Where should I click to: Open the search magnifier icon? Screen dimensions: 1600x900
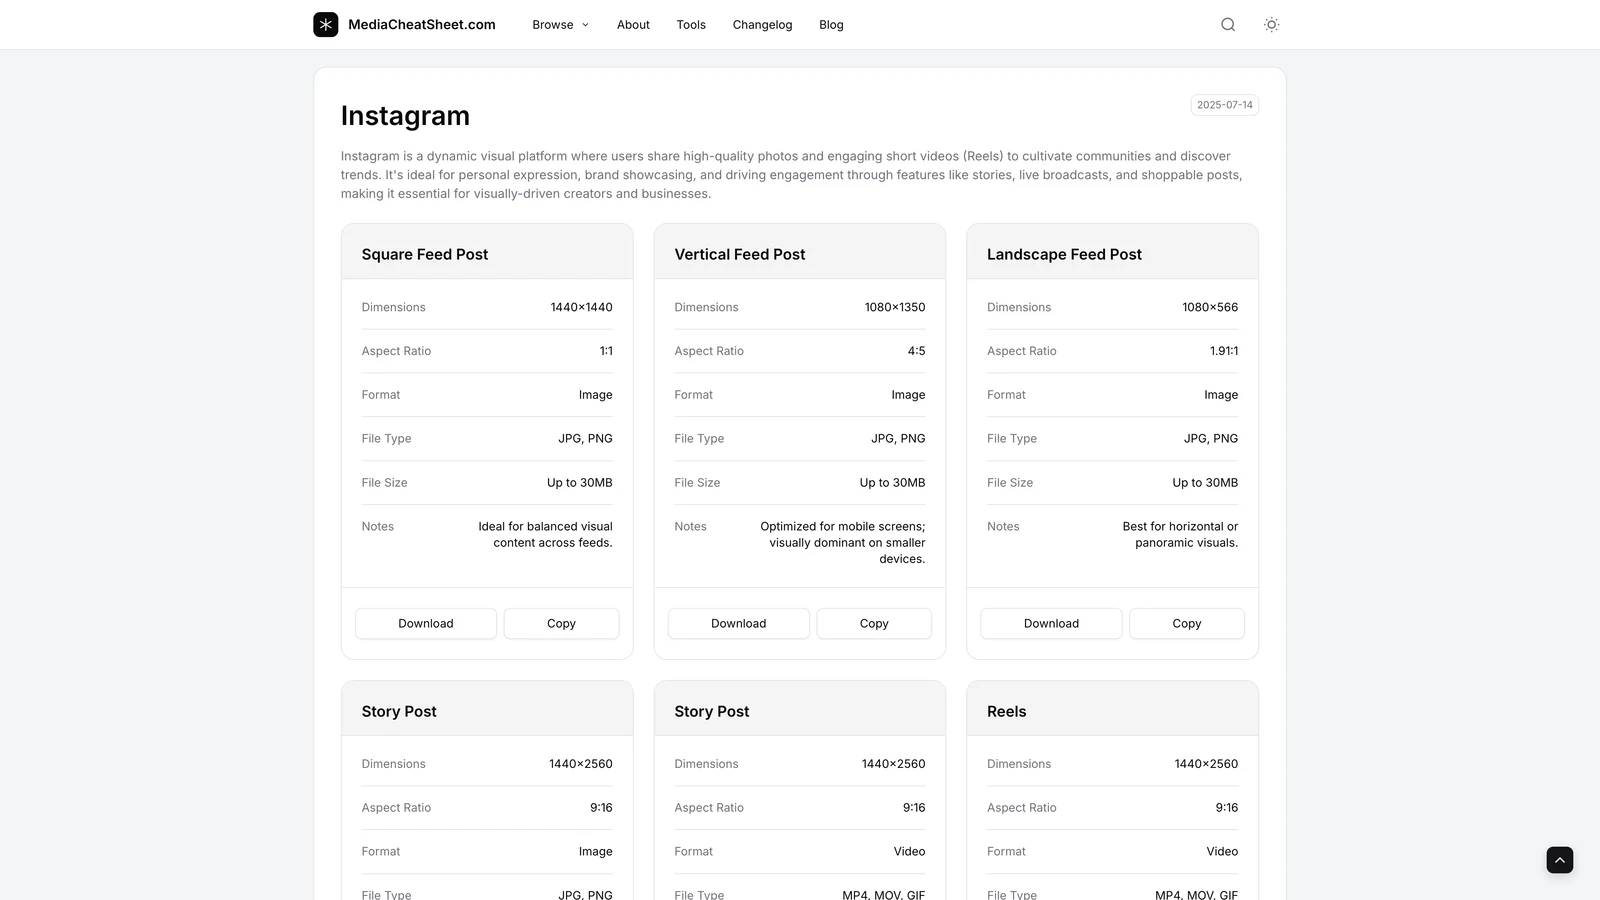click(1228, 25)
